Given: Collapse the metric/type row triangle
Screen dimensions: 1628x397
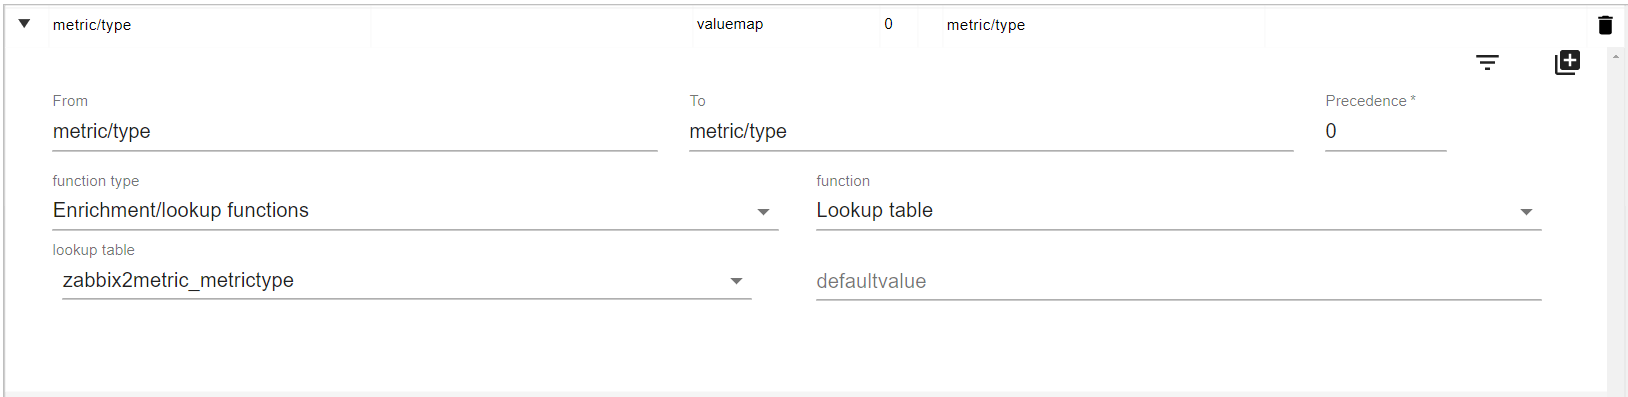Looking at the screenshot, I should (24, 24).
